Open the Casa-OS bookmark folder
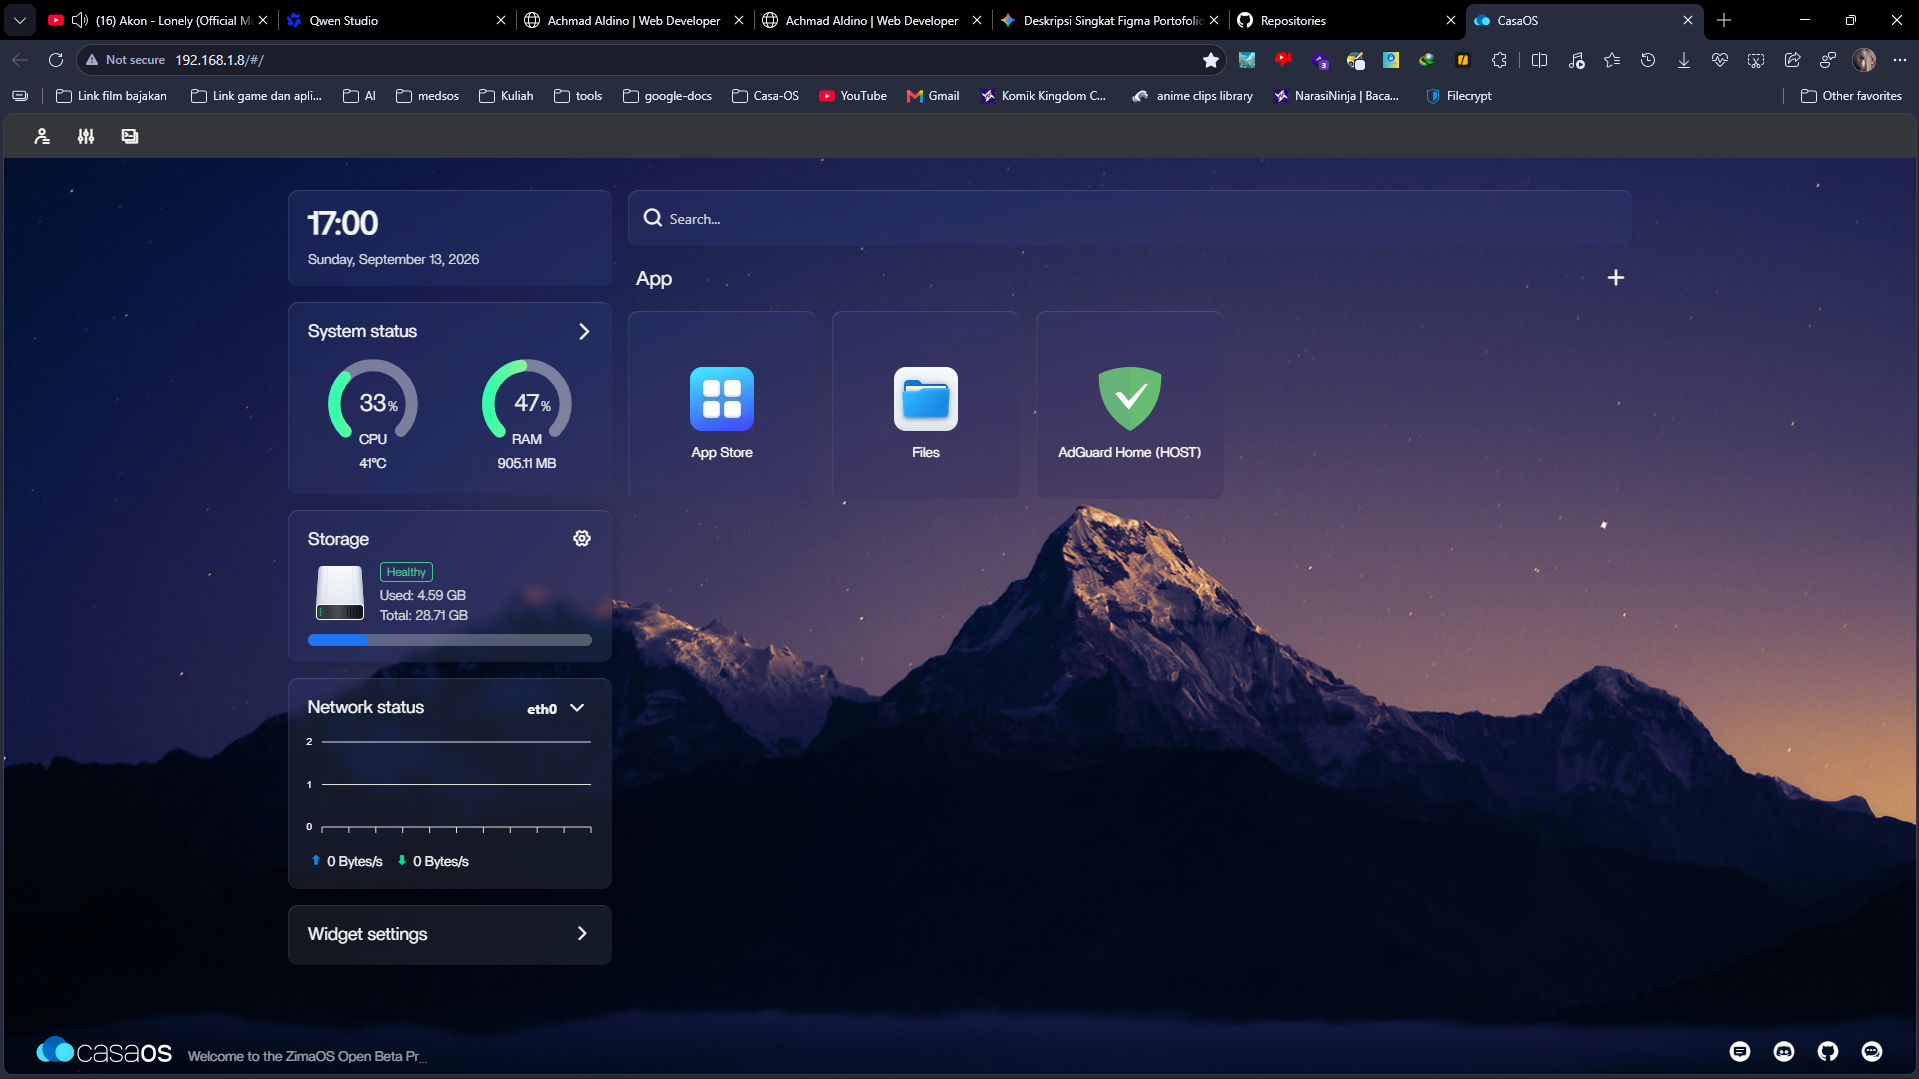1919x1079 pixels. click(766, 96)
